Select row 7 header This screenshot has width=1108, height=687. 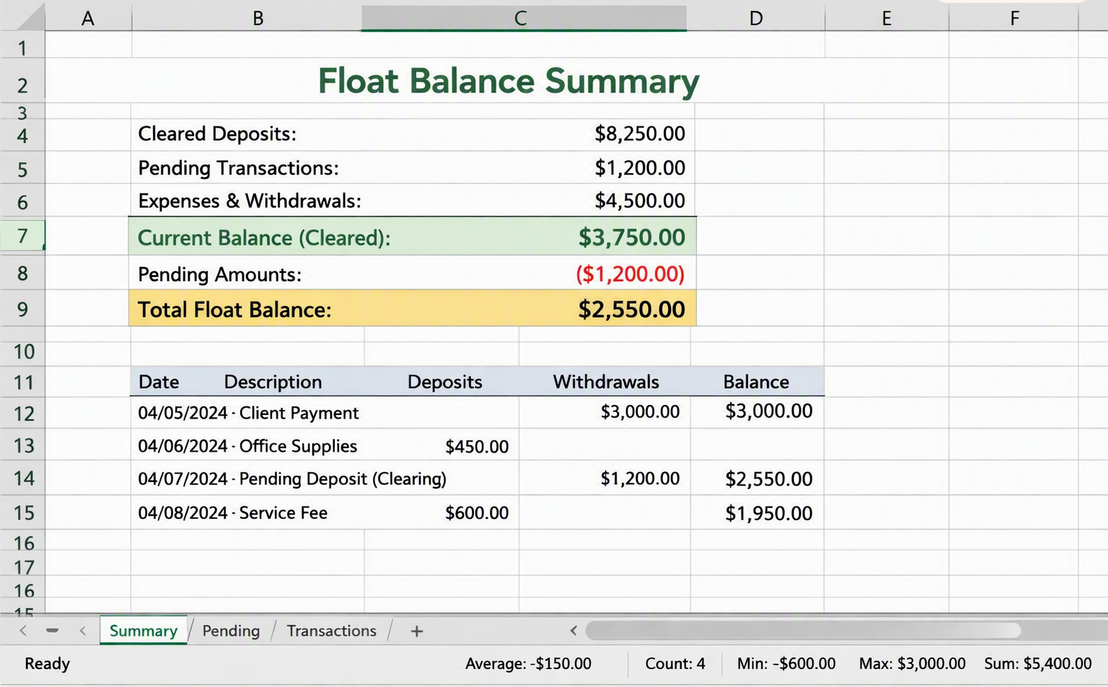click(23, 236)
